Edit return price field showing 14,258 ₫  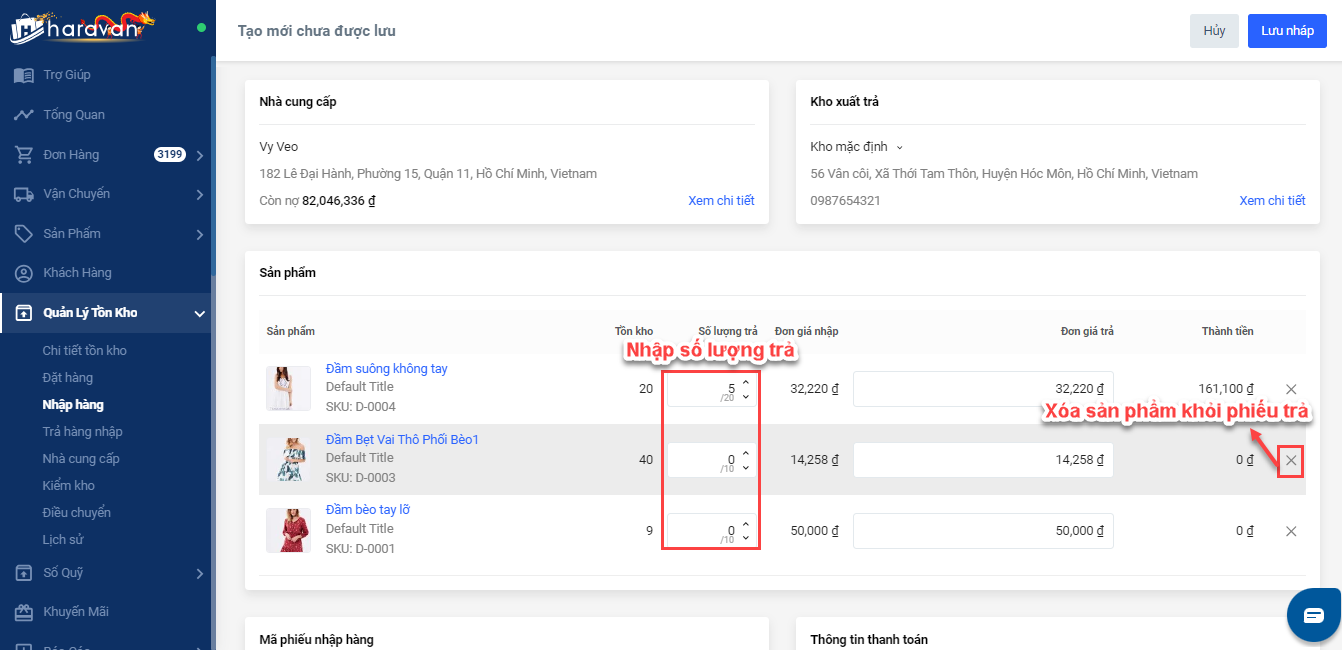tap(983, 460)
